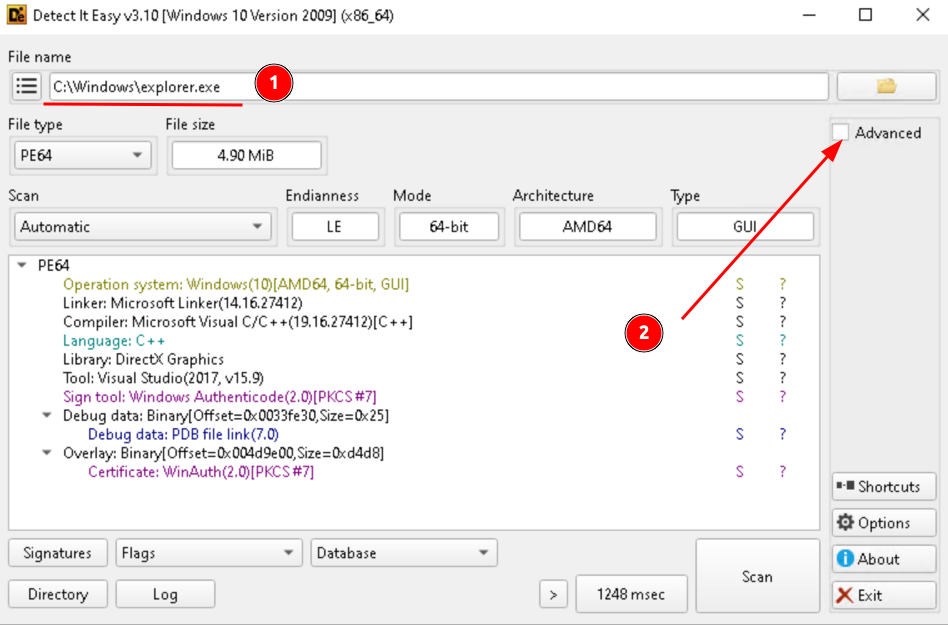Select the Sign tool Windows Authenticode entry

click(x=219, y=397)
